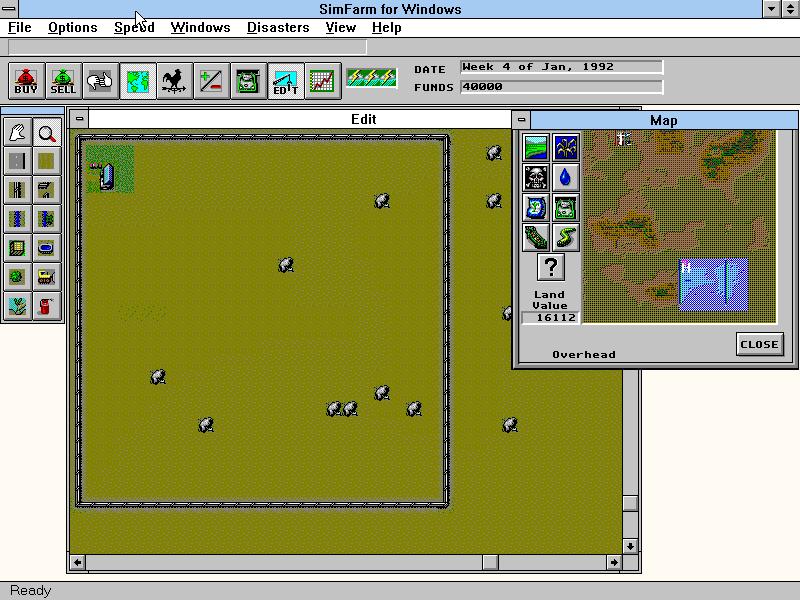Select the blue irrigation ditch tool
This screenshot has width=800, height=600.
18,219
